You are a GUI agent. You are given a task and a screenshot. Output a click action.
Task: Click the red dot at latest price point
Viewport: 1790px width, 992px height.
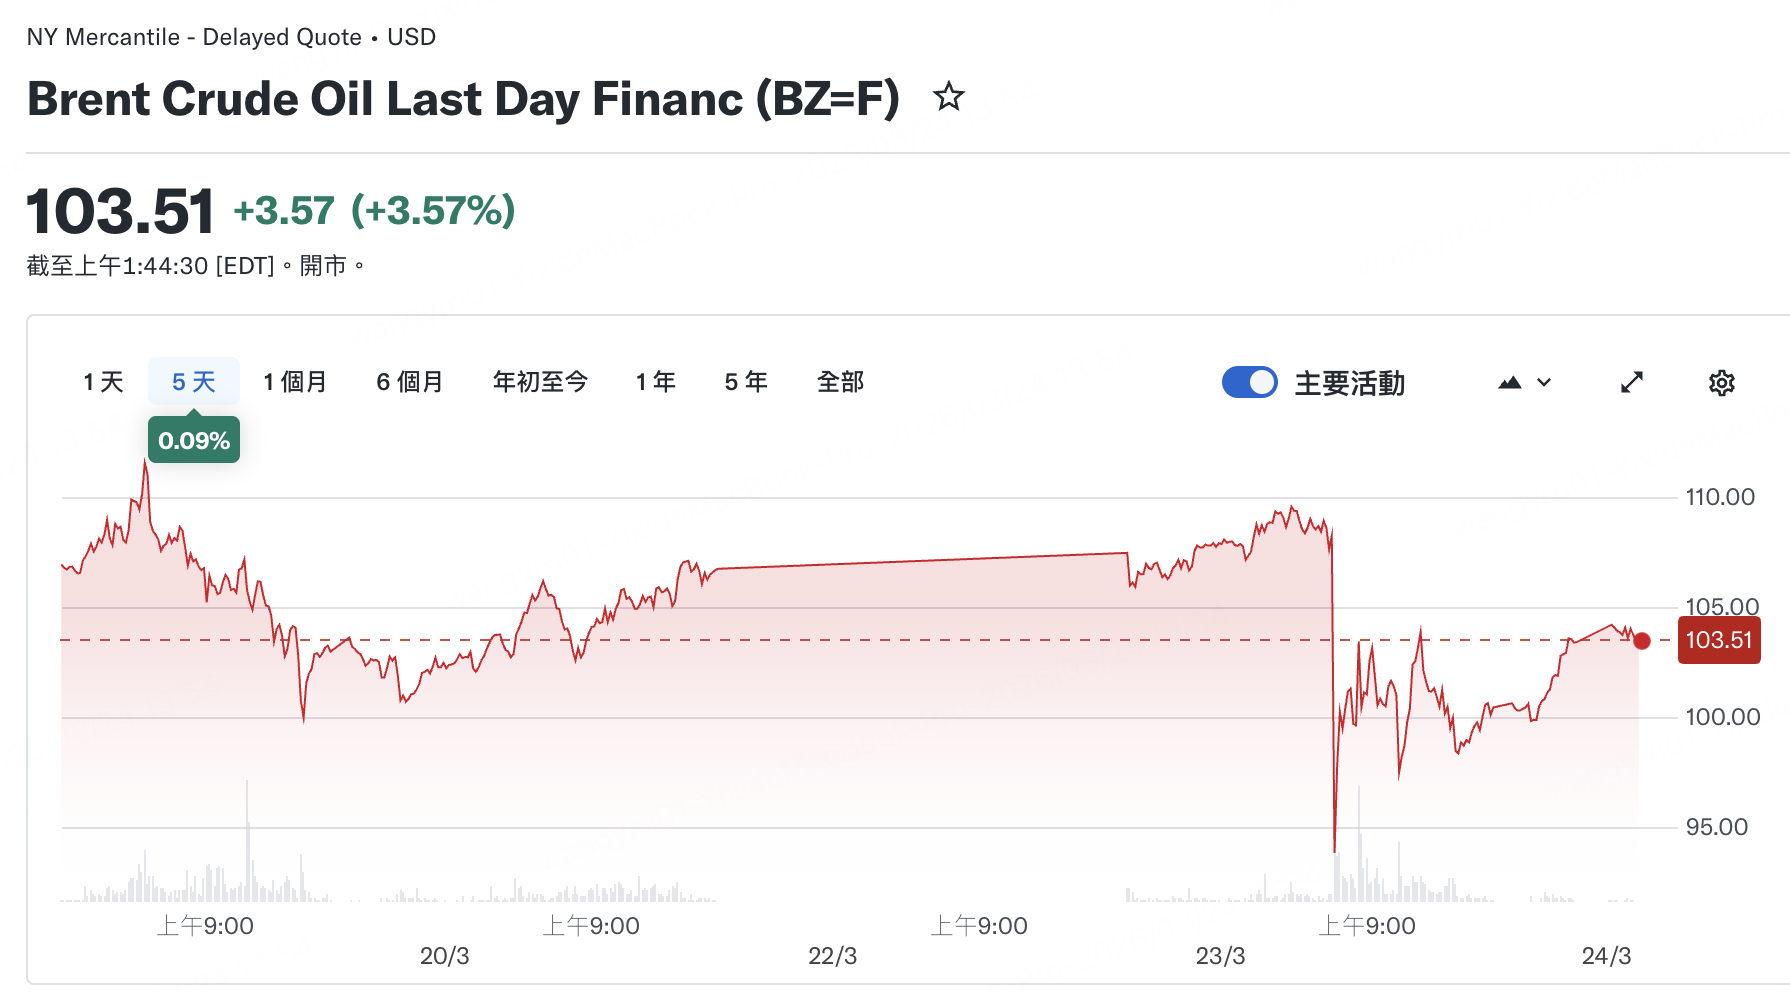point(1642,641)
